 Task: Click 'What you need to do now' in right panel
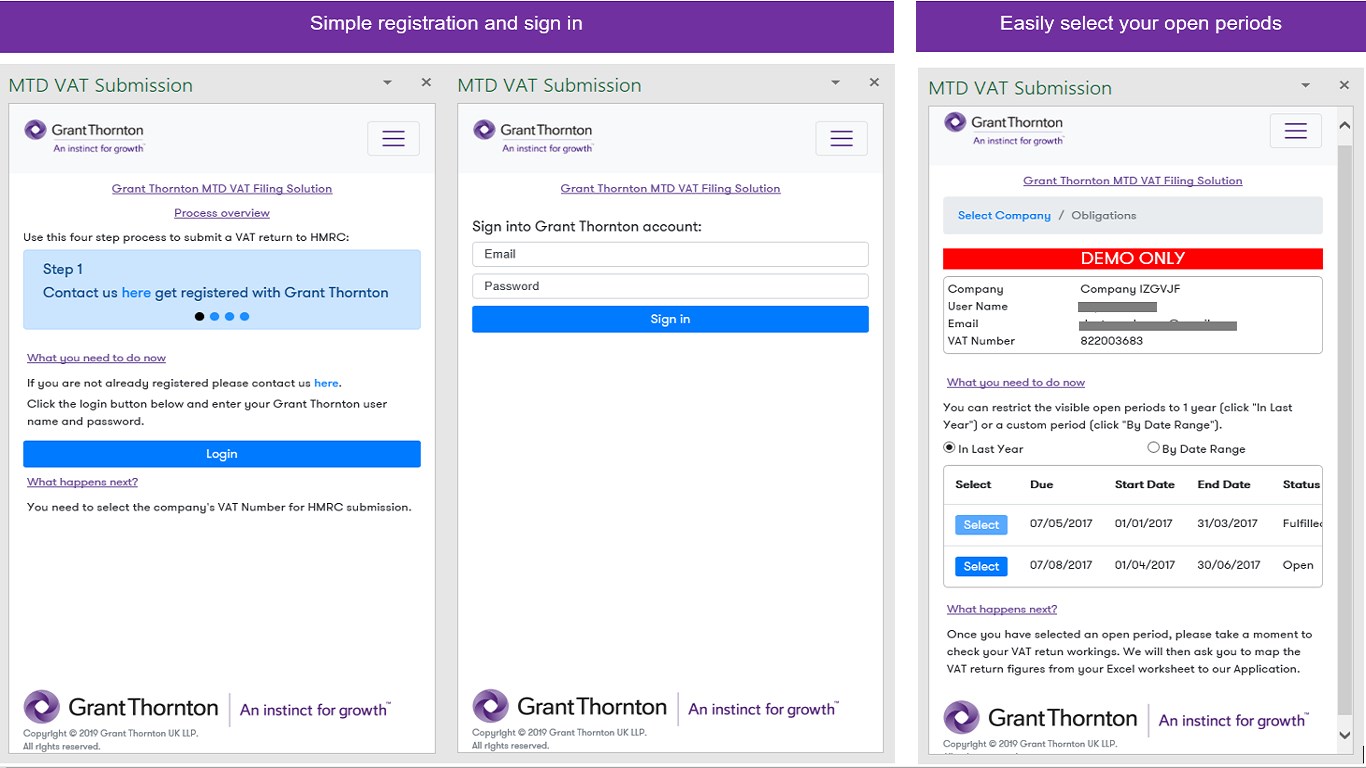(x=1016, y=383)
